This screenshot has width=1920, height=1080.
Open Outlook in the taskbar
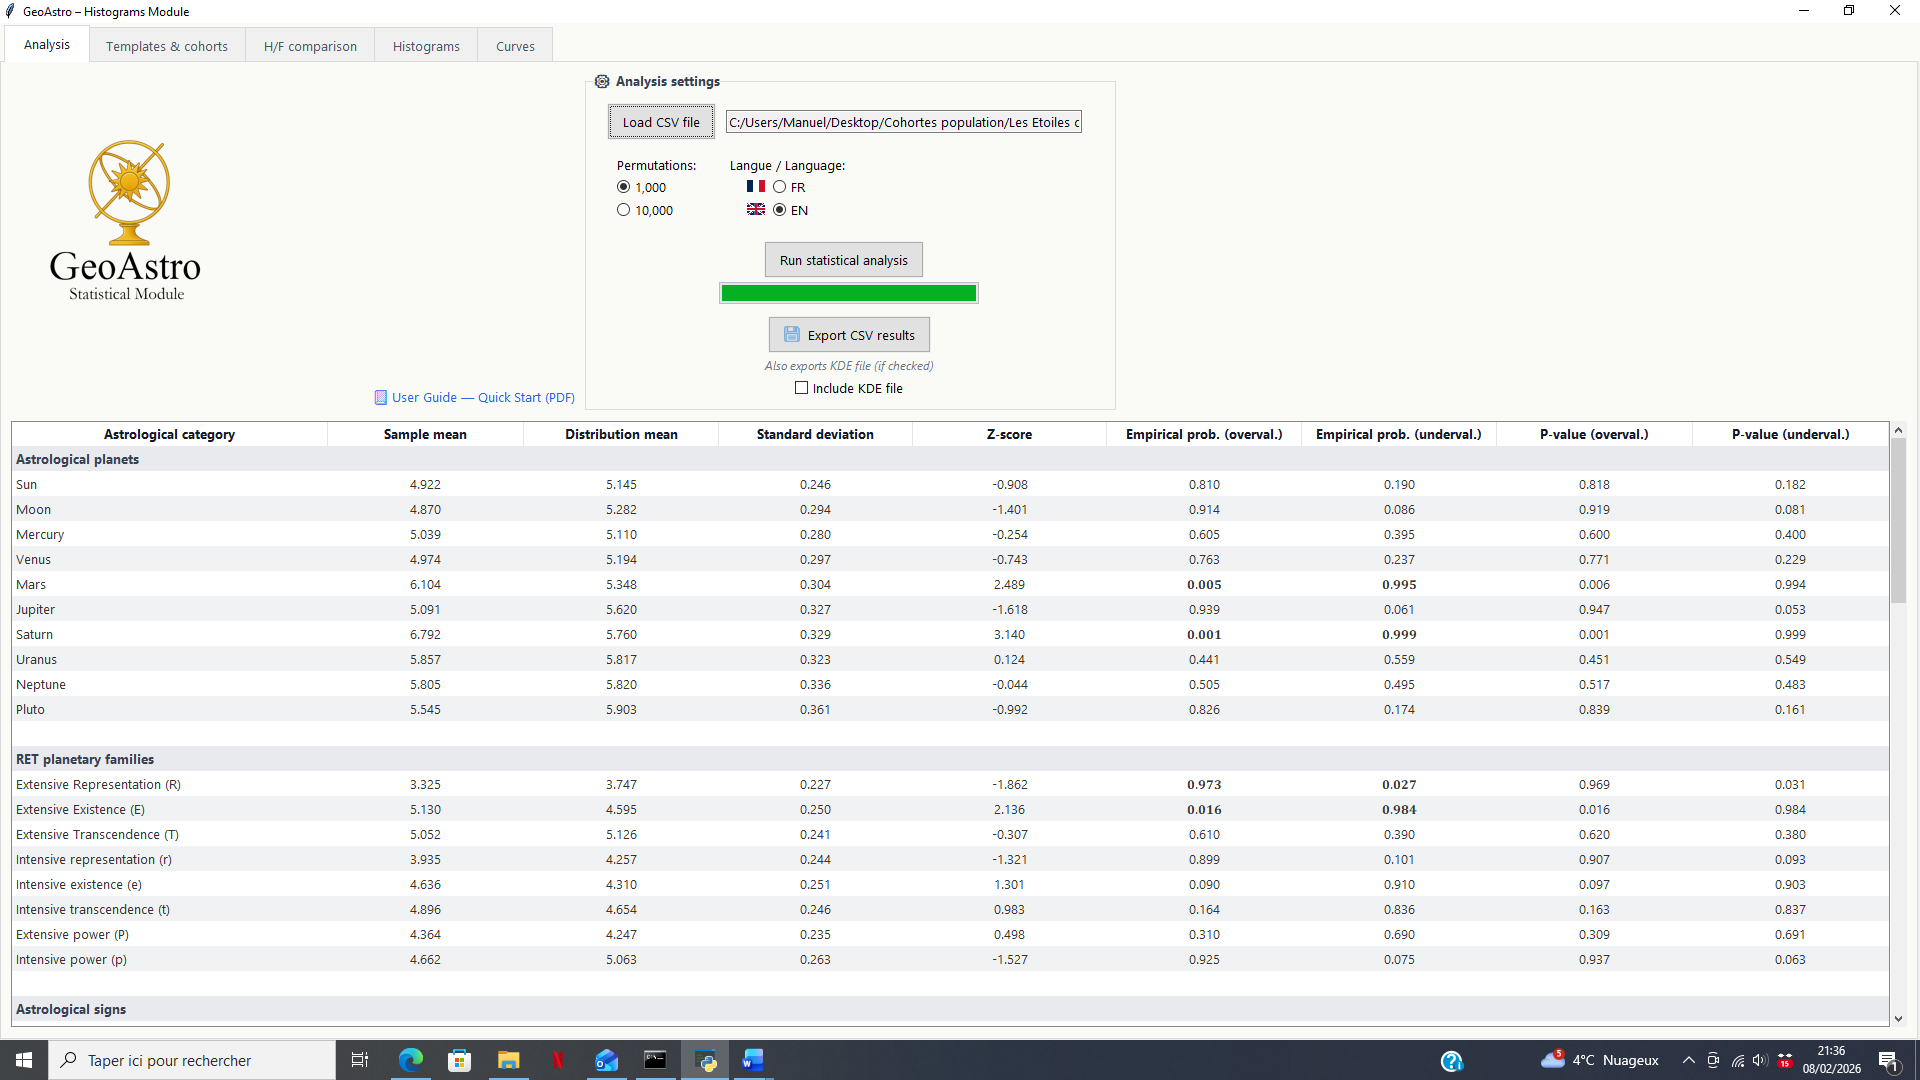[x=607, y=1060]
